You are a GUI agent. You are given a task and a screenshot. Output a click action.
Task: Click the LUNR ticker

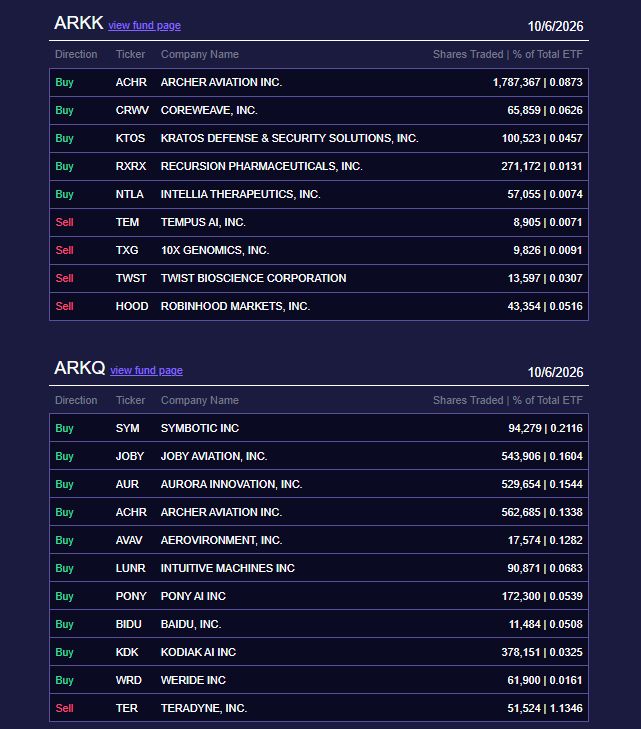[x=131, y=568]
